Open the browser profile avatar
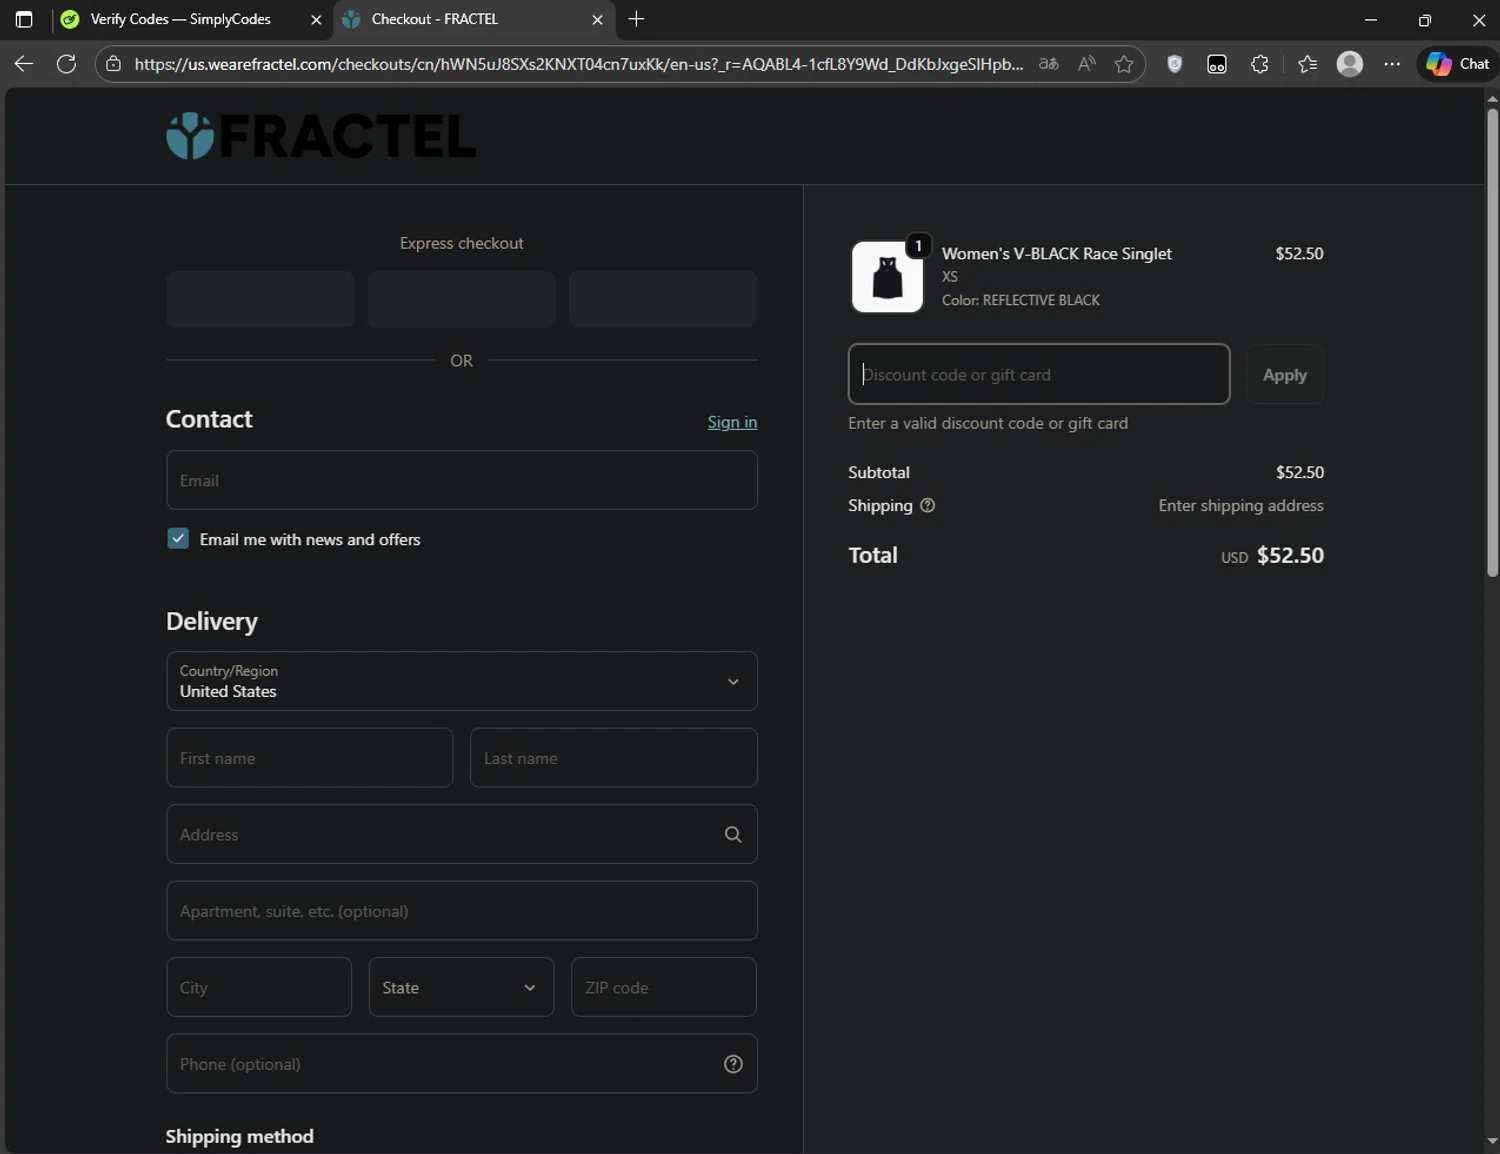Screen dimensions: 1500x1154 tap(1350, 64)
